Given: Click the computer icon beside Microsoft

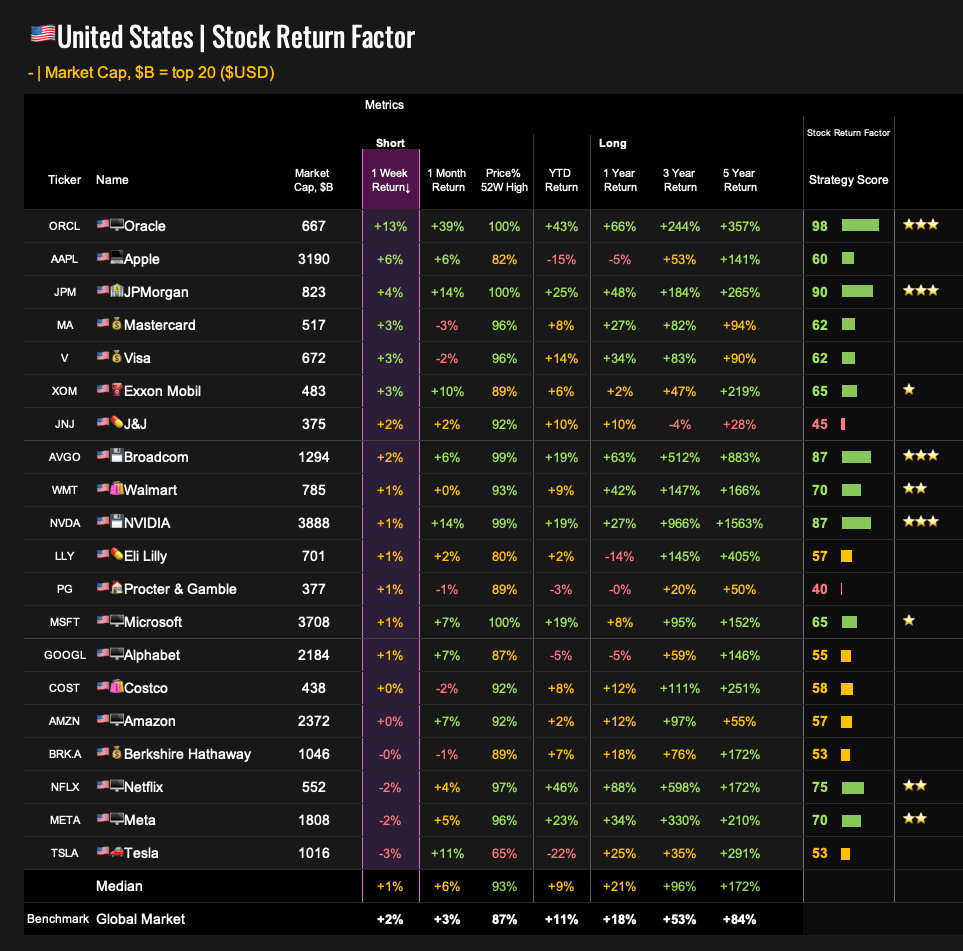Looking at the screenshot, I should [117, 620].
